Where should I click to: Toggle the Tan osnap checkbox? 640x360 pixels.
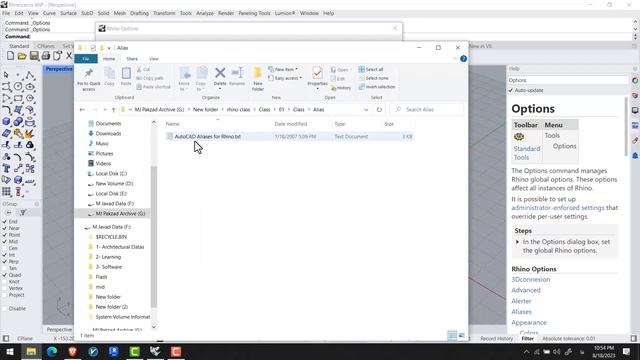pyautogui.click(x=5, y=268)
